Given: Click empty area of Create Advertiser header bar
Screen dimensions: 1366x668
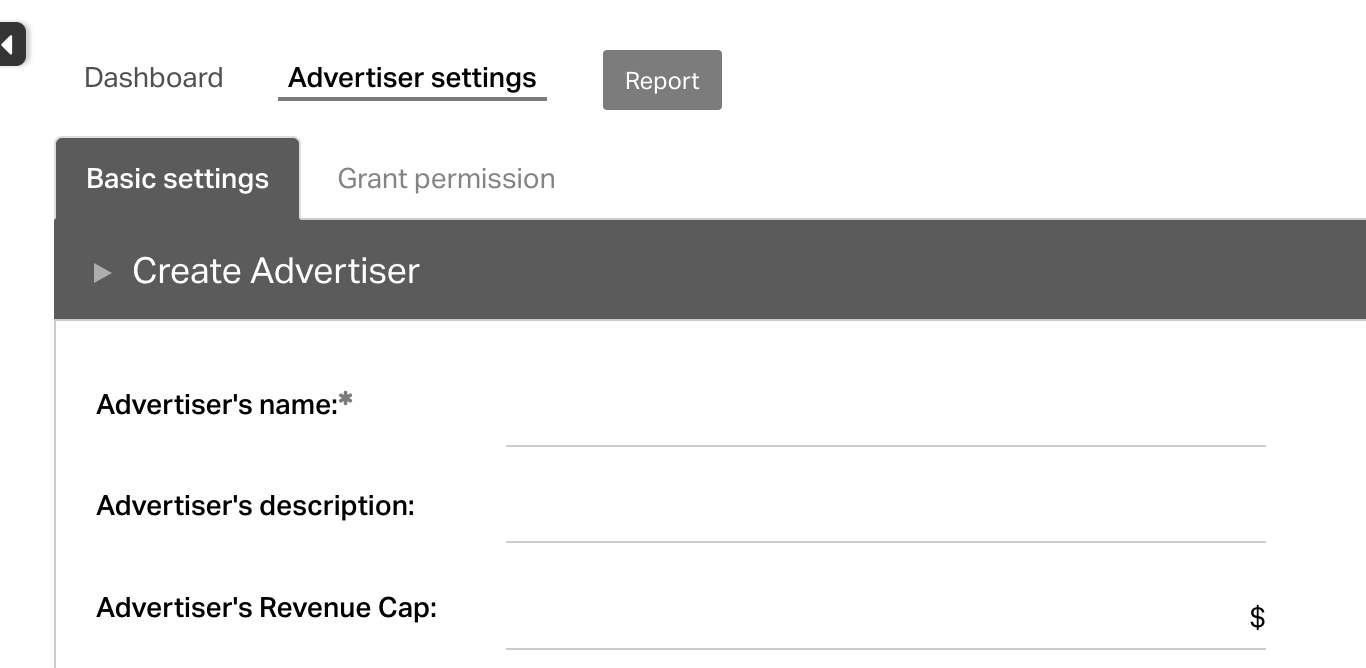Looking at the screenshot, I should pos(850,271).
